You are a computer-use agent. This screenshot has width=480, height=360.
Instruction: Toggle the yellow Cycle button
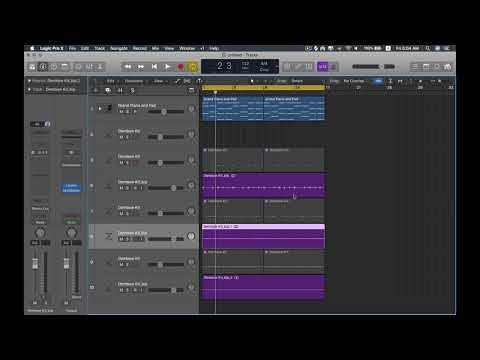coord(193,67)
